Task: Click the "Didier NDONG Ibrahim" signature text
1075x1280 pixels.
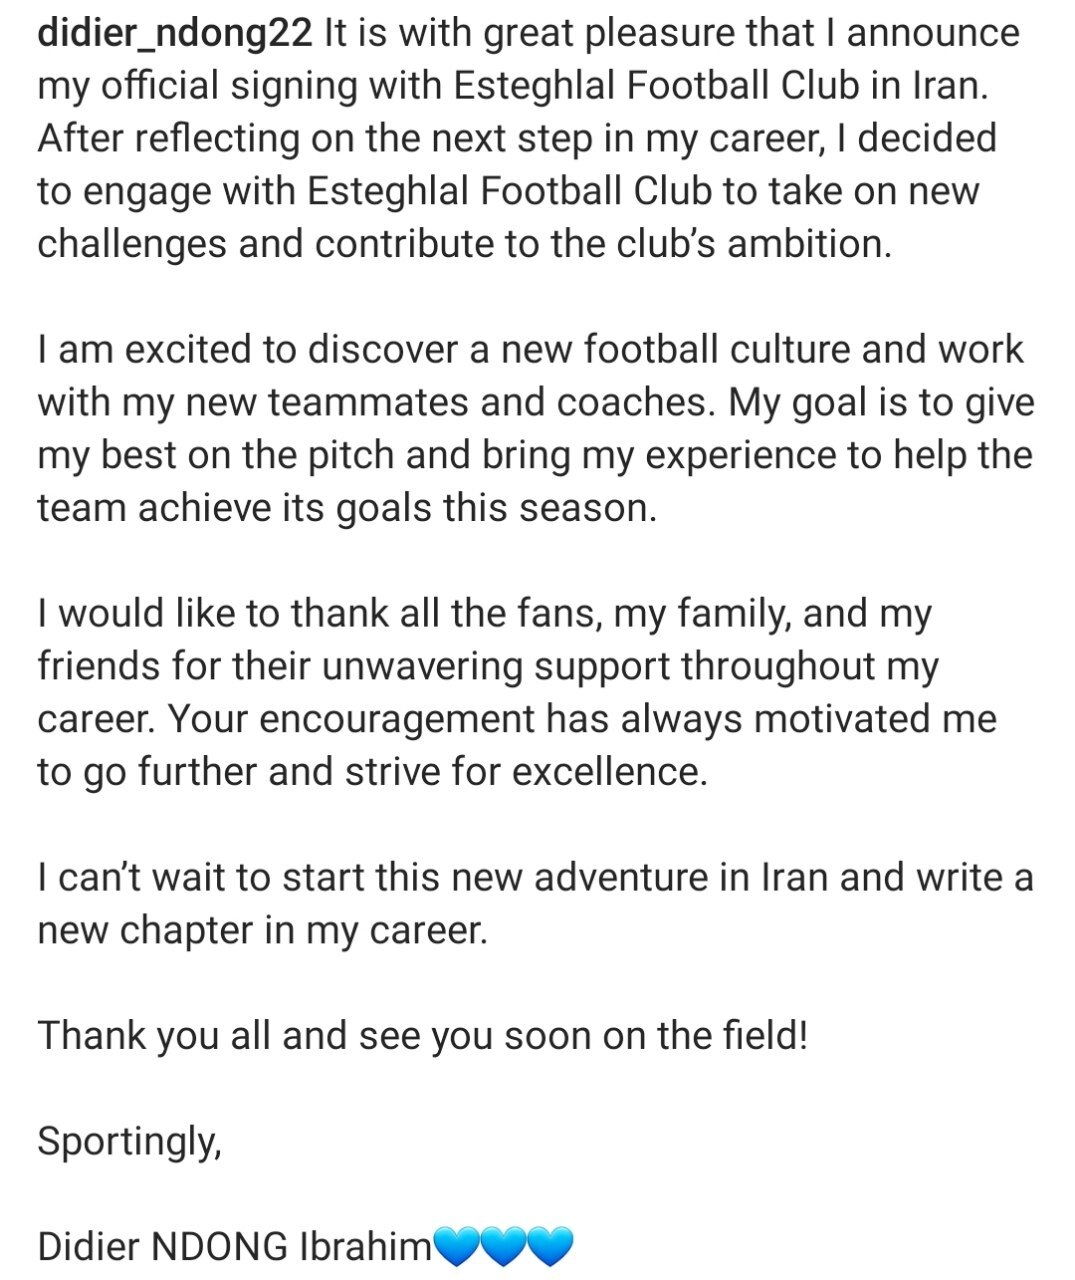Action: pos(234,1247)
